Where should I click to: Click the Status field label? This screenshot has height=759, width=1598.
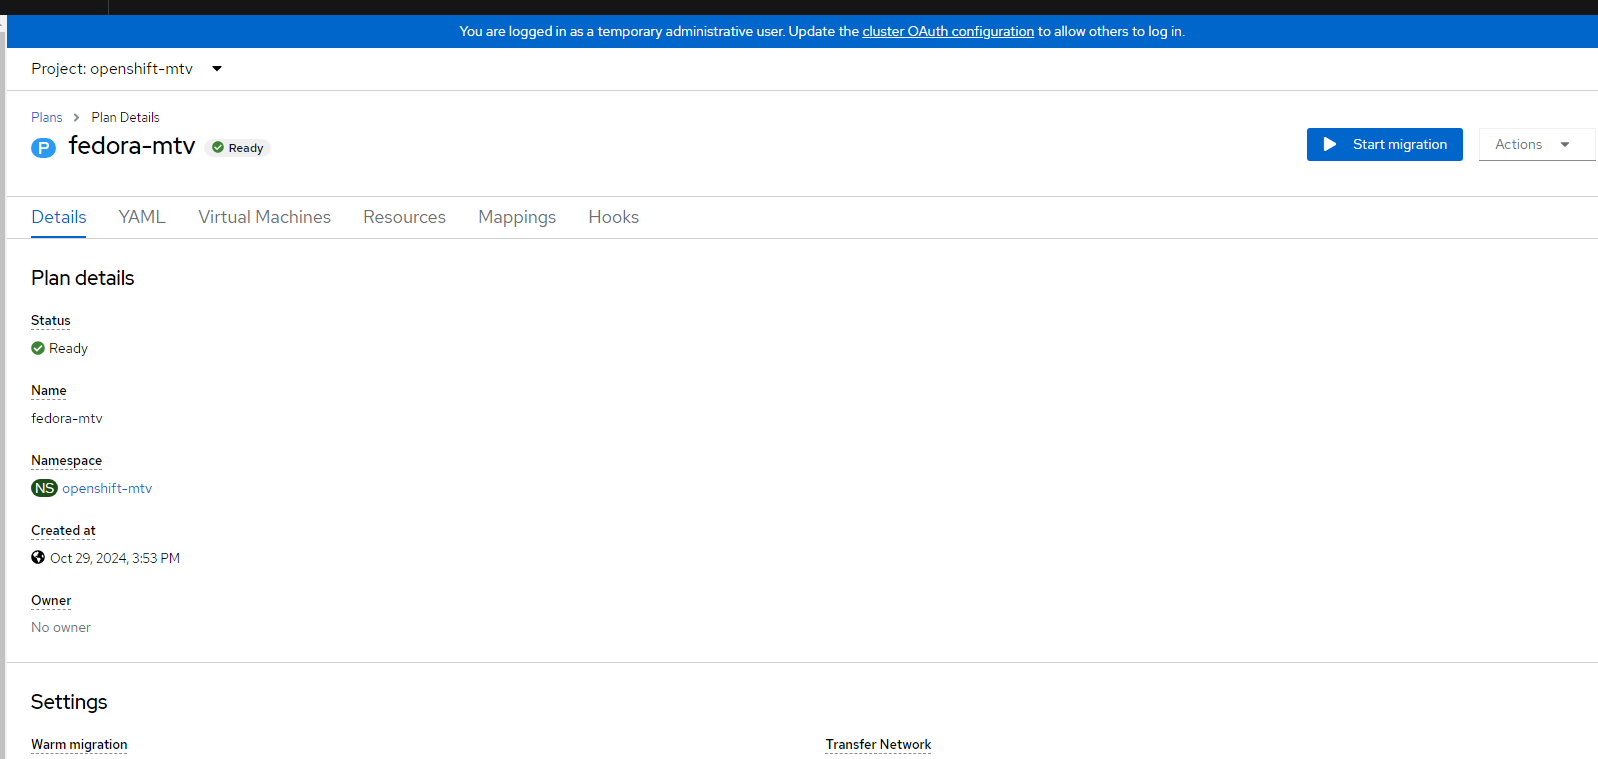51,321
